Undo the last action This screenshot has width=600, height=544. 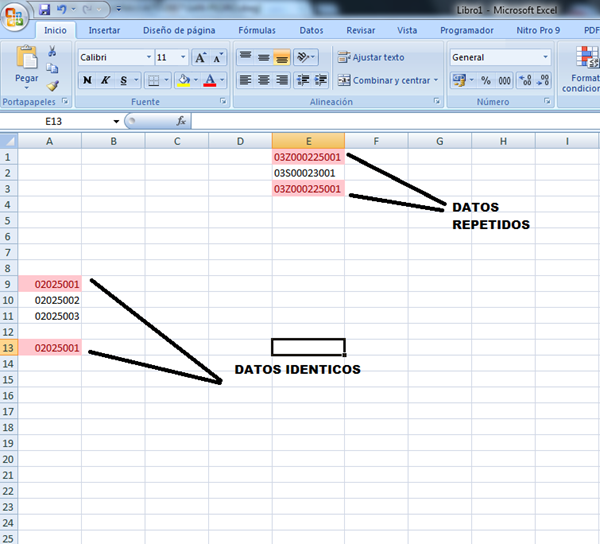[x=61, y=9]
